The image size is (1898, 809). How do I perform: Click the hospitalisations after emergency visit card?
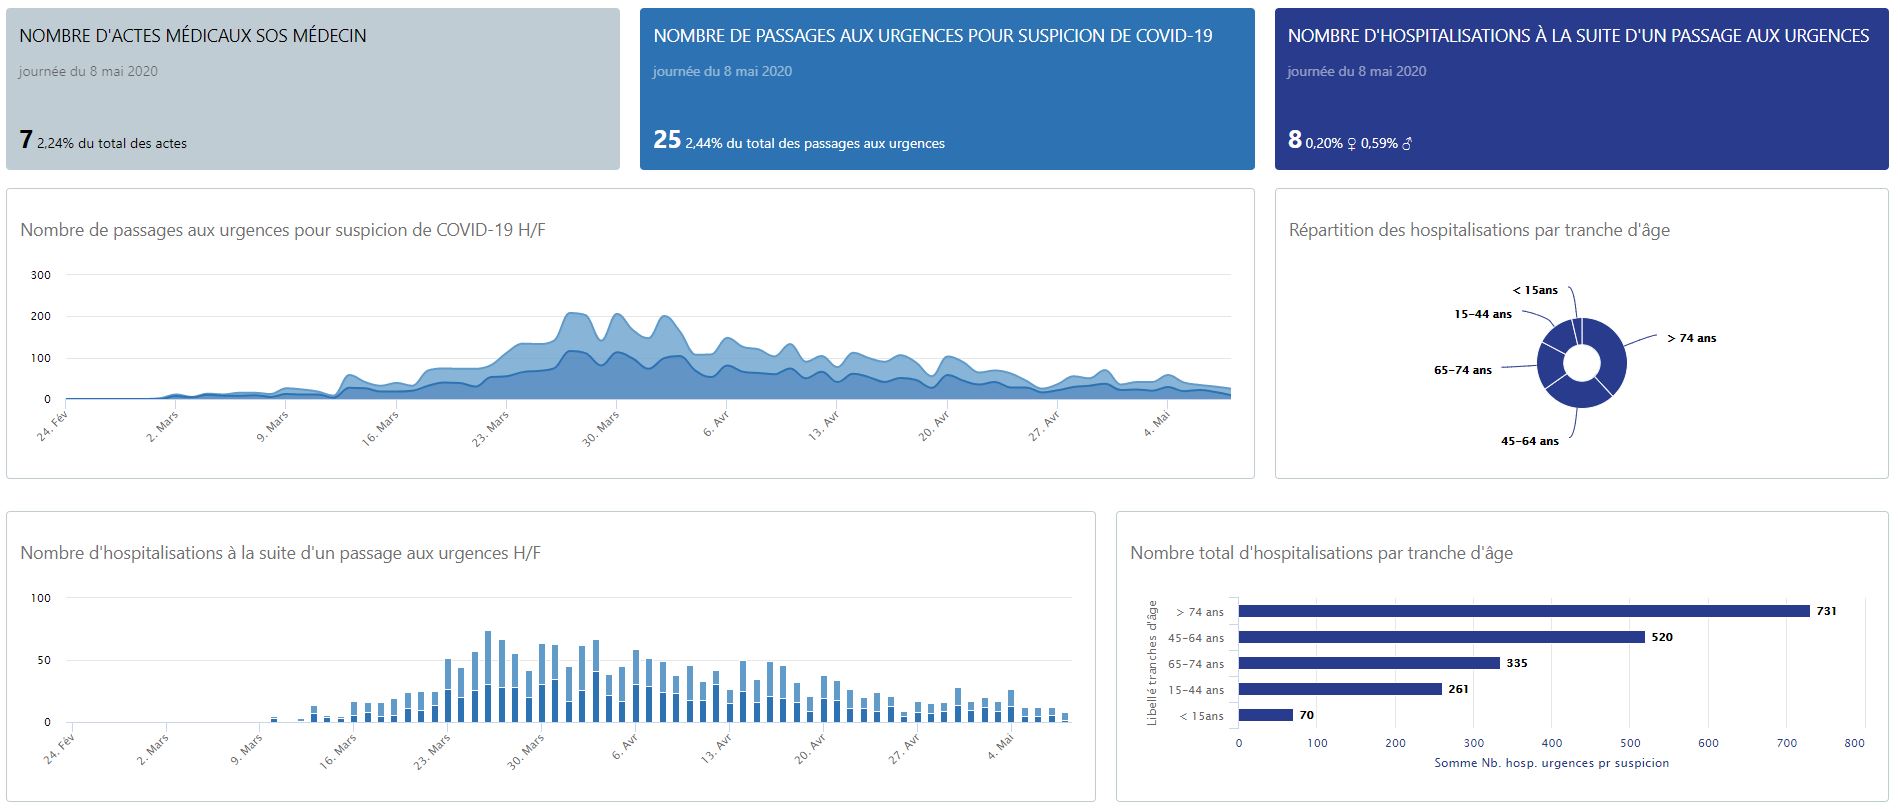click(x=1581, y=89)
